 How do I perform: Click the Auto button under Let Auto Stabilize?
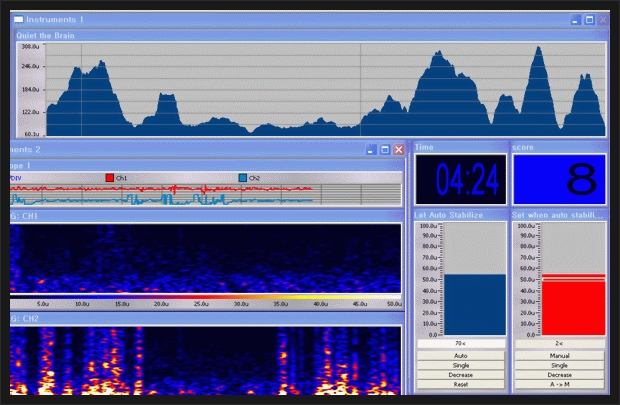tap(461, 356)
